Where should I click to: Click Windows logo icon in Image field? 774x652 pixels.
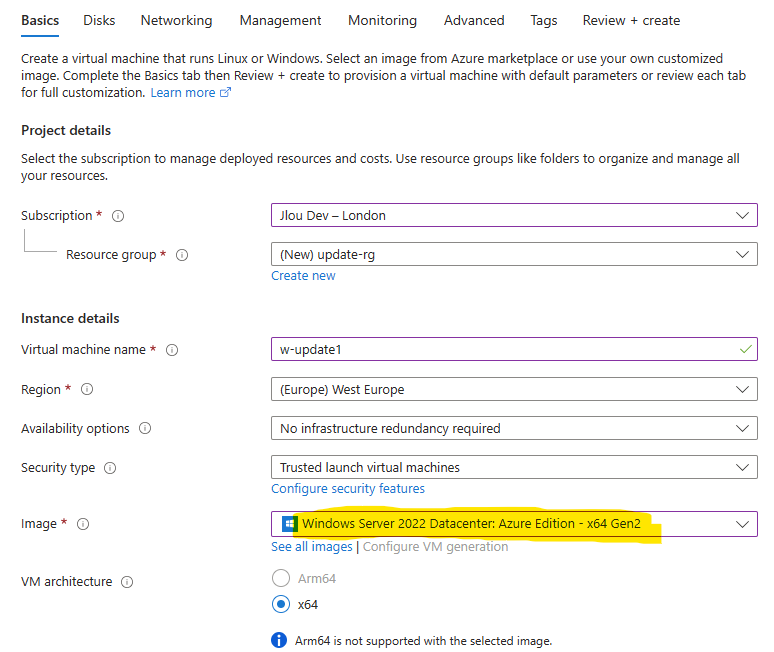point(289,524)
